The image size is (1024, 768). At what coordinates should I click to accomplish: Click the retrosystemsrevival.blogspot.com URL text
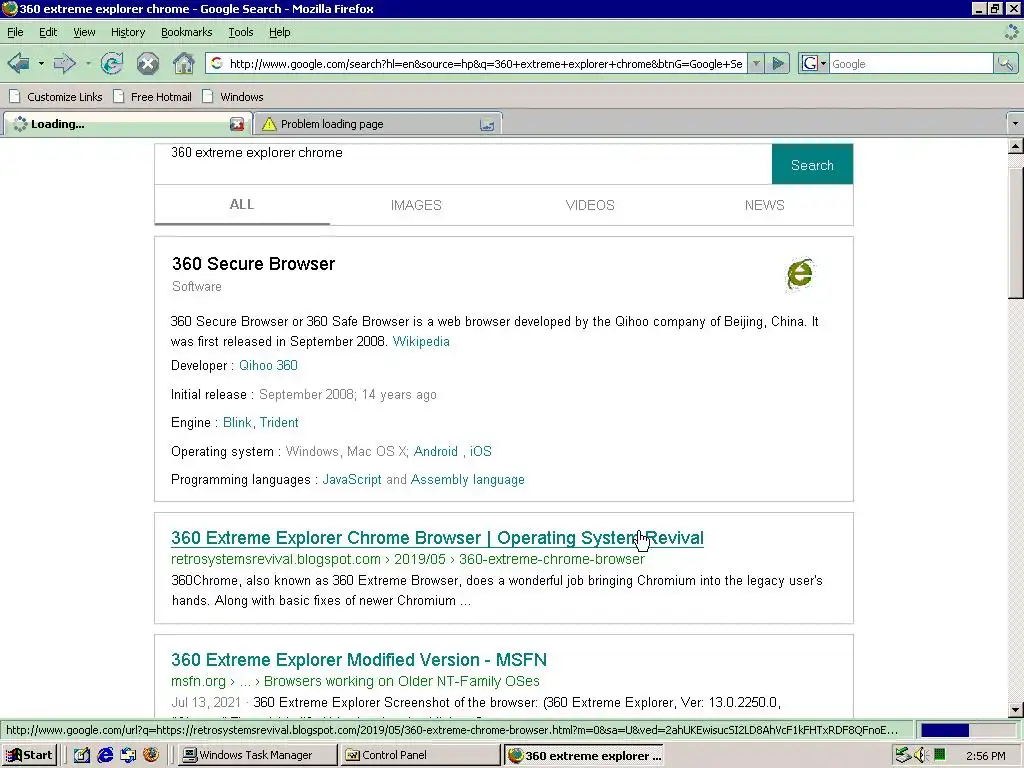[x=276, y=560]
